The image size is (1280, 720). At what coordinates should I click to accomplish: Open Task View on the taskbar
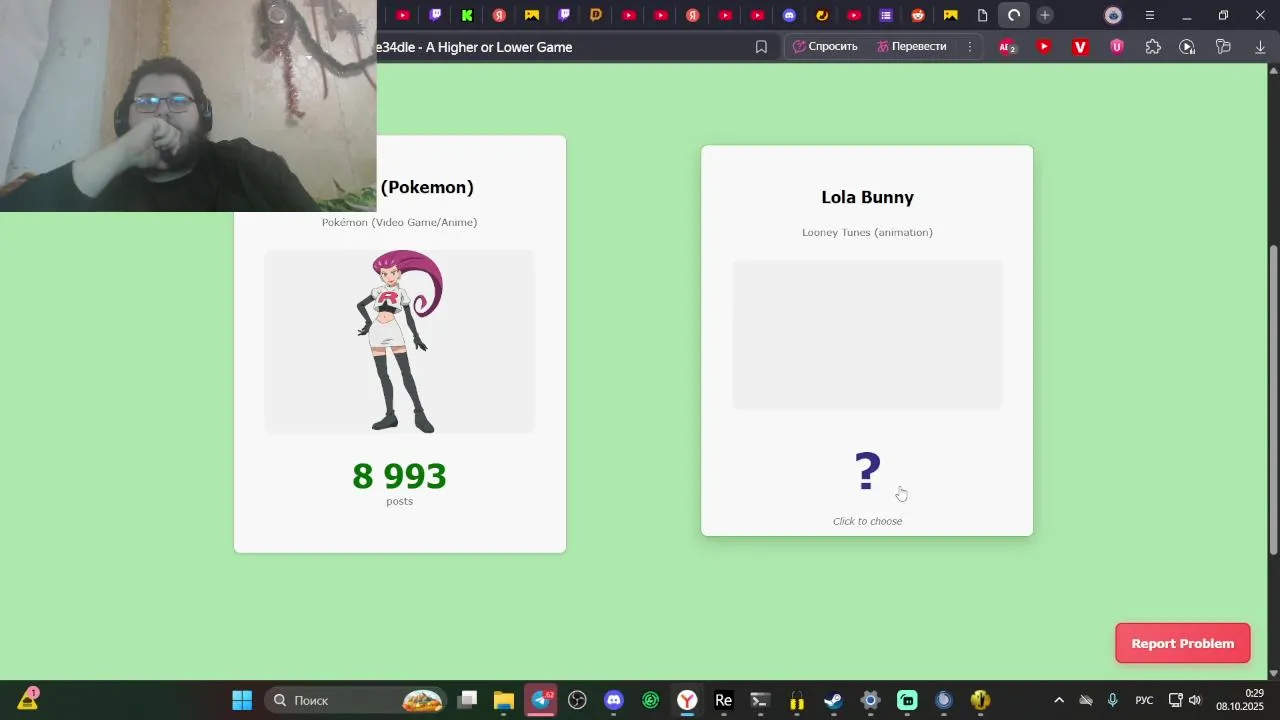(x=467, y=700)
